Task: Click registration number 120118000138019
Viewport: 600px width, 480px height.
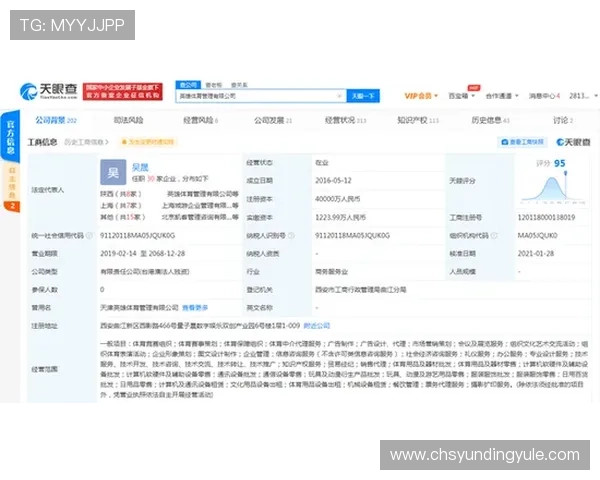Action: point(546,217)
